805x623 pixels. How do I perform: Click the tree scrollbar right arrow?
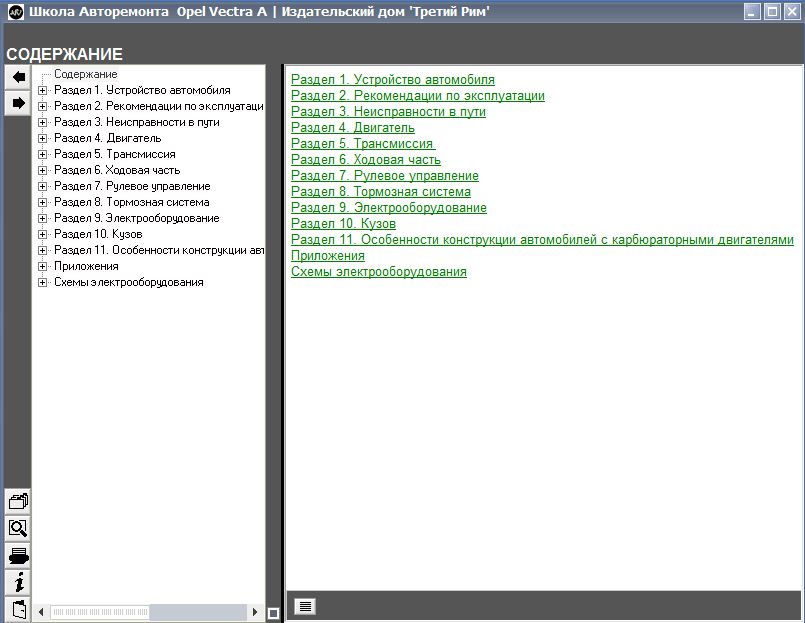tap(256, 612)
